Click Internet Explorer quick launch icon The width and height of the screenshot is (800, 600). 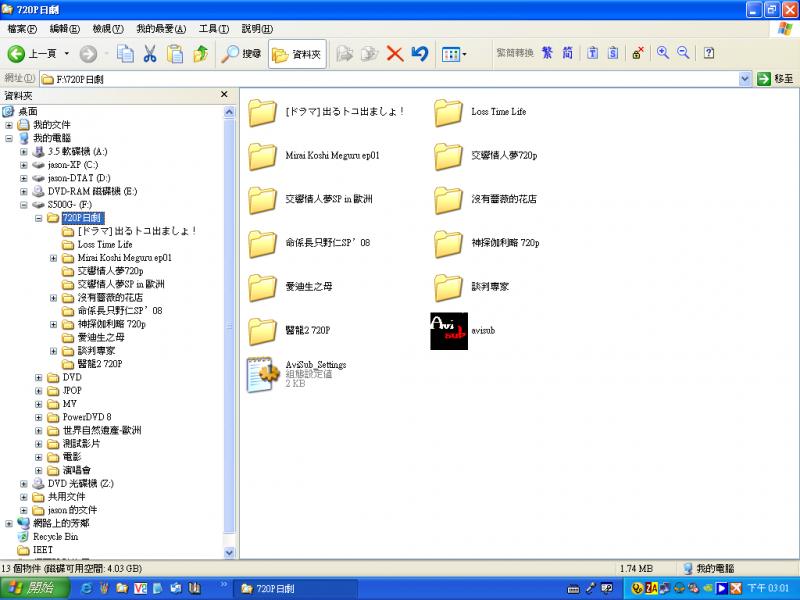coord(87,588)
